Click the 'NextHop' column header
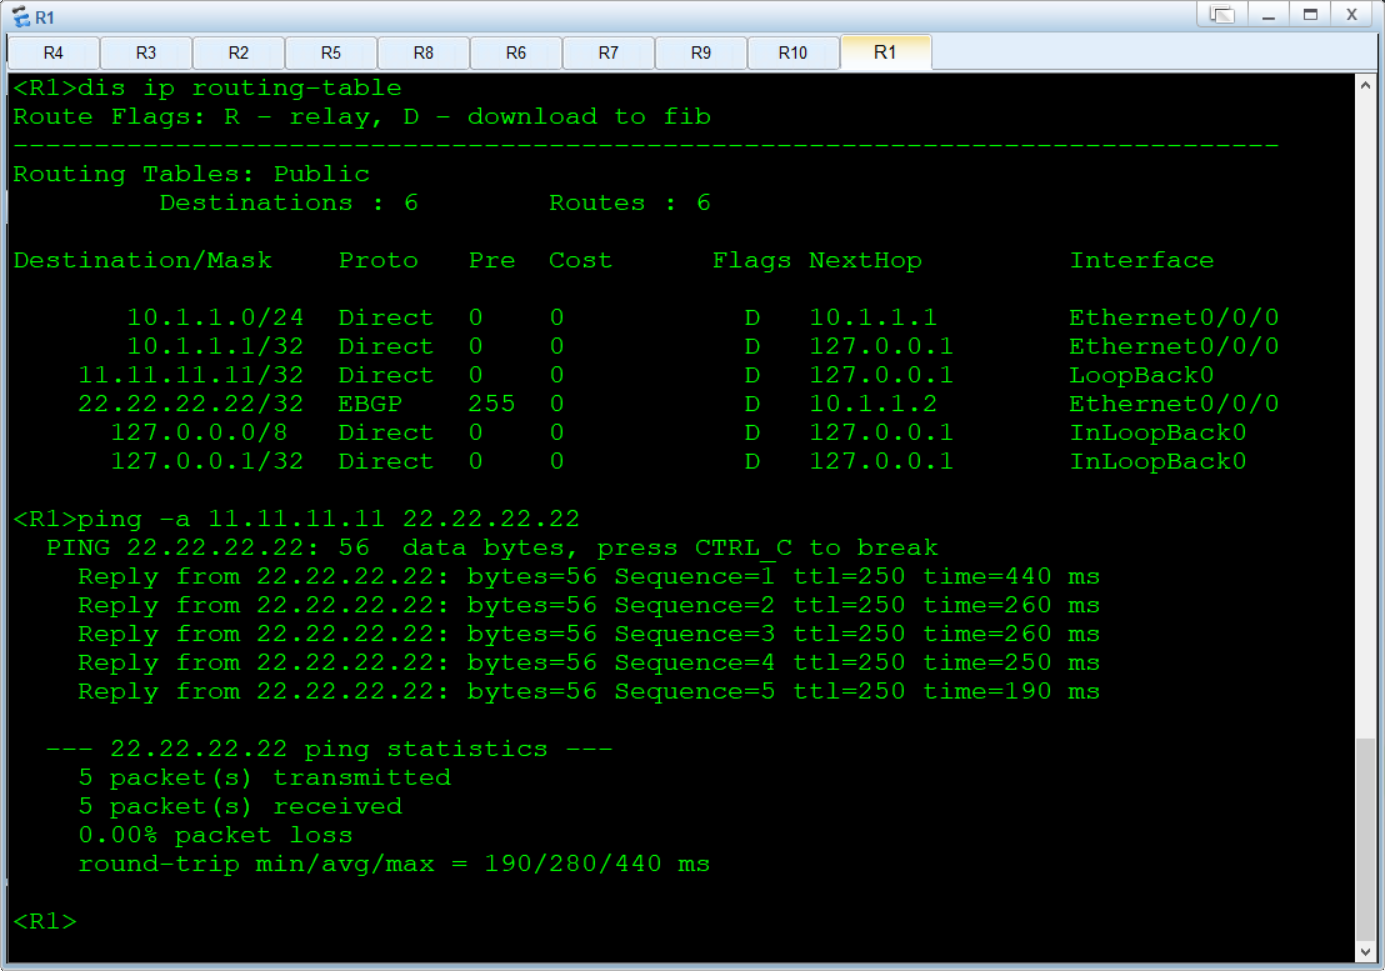The width and height of the screenshot is (1385, 971). 865,261
